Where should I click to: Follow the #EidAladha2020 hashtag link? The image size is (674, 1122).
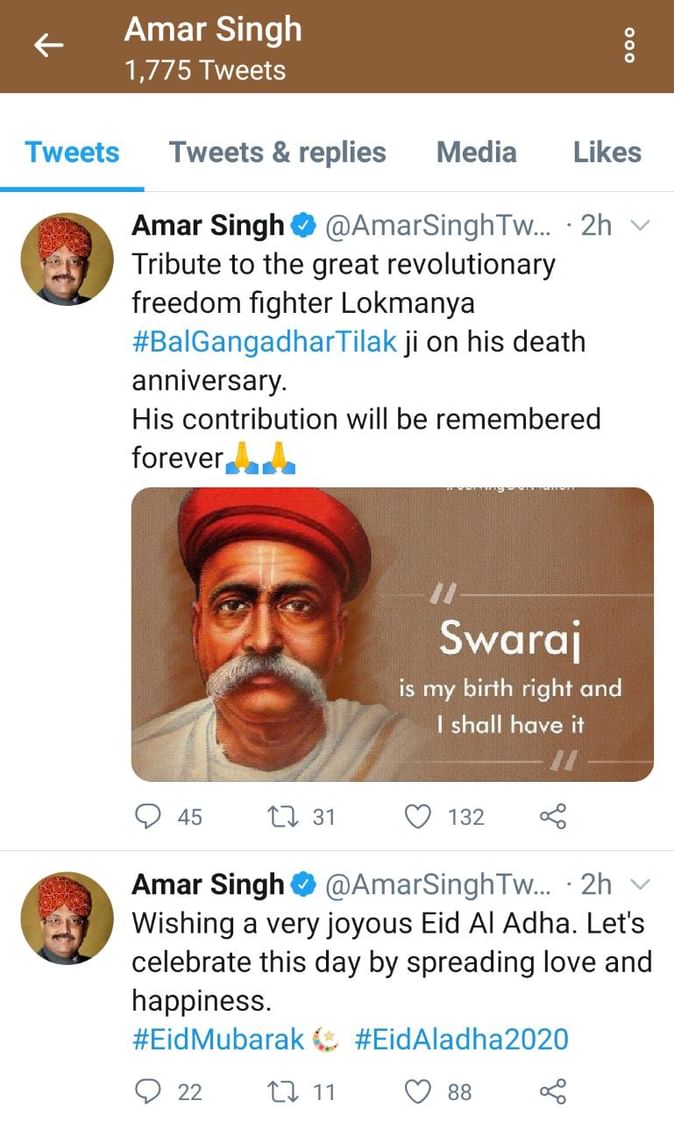[461, 1038]
